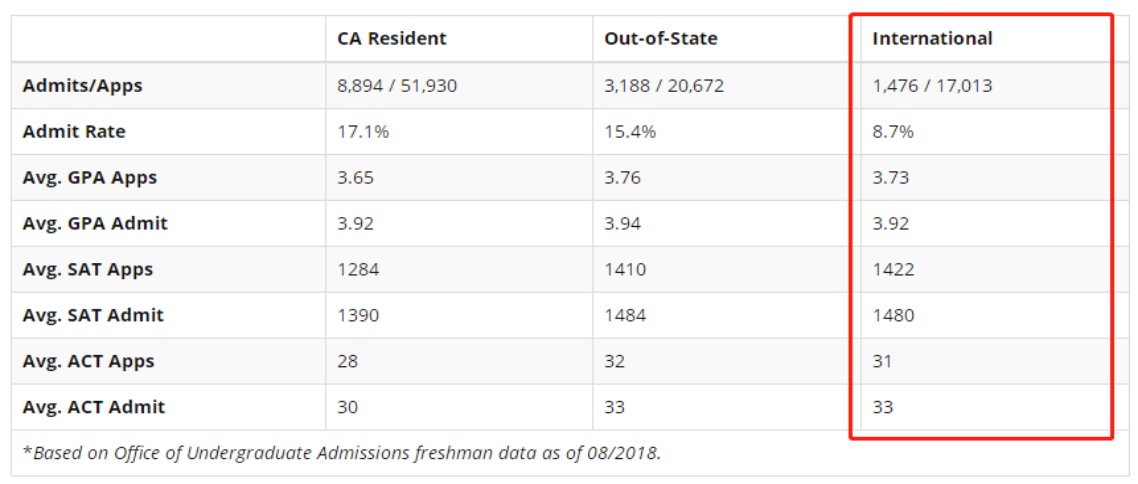Click the CA Resident column header

click(392, 39)
